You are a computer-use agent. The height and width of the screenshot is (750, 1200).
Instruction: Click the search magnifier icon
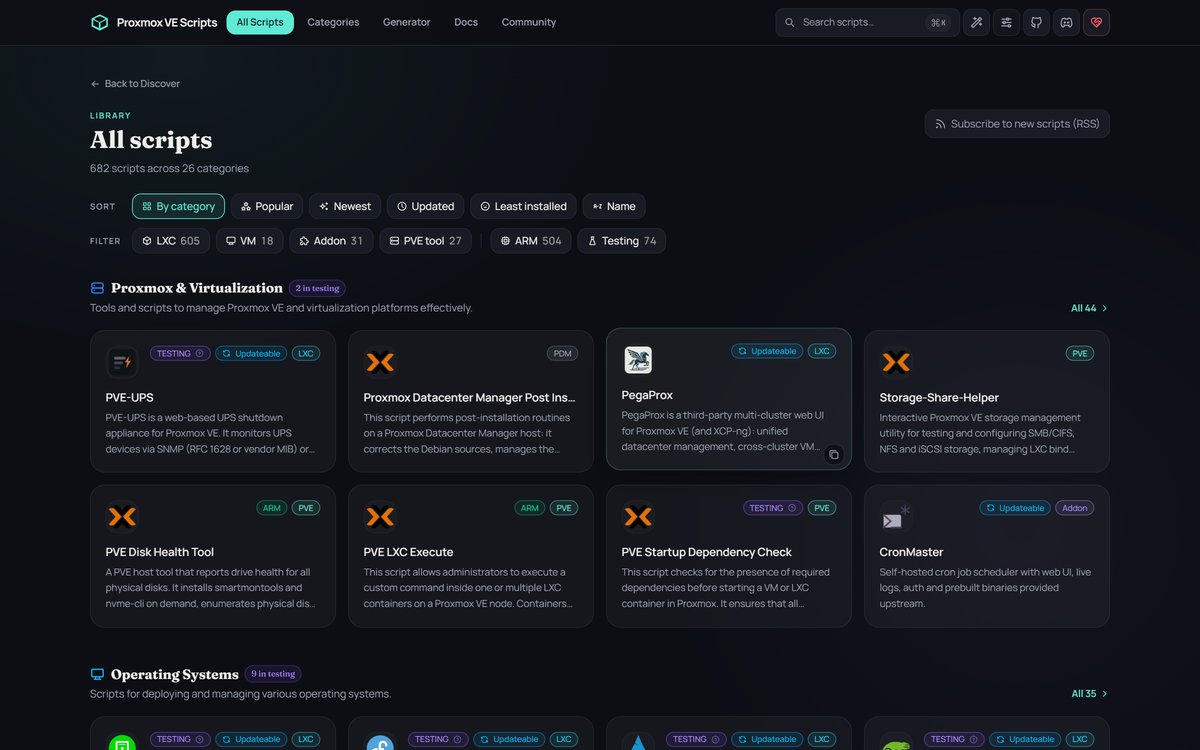pos(789,22)
